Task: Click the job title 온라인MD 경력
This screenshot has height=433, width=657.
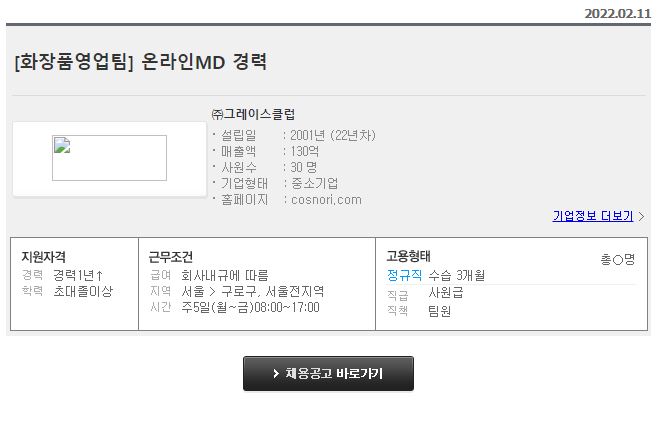Action: pyautogui.click(x=204, y=62)
